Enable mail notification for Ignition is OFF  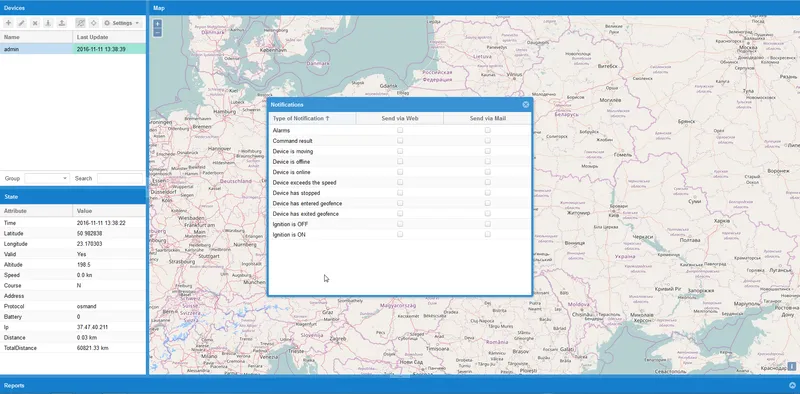click(488, 224)
